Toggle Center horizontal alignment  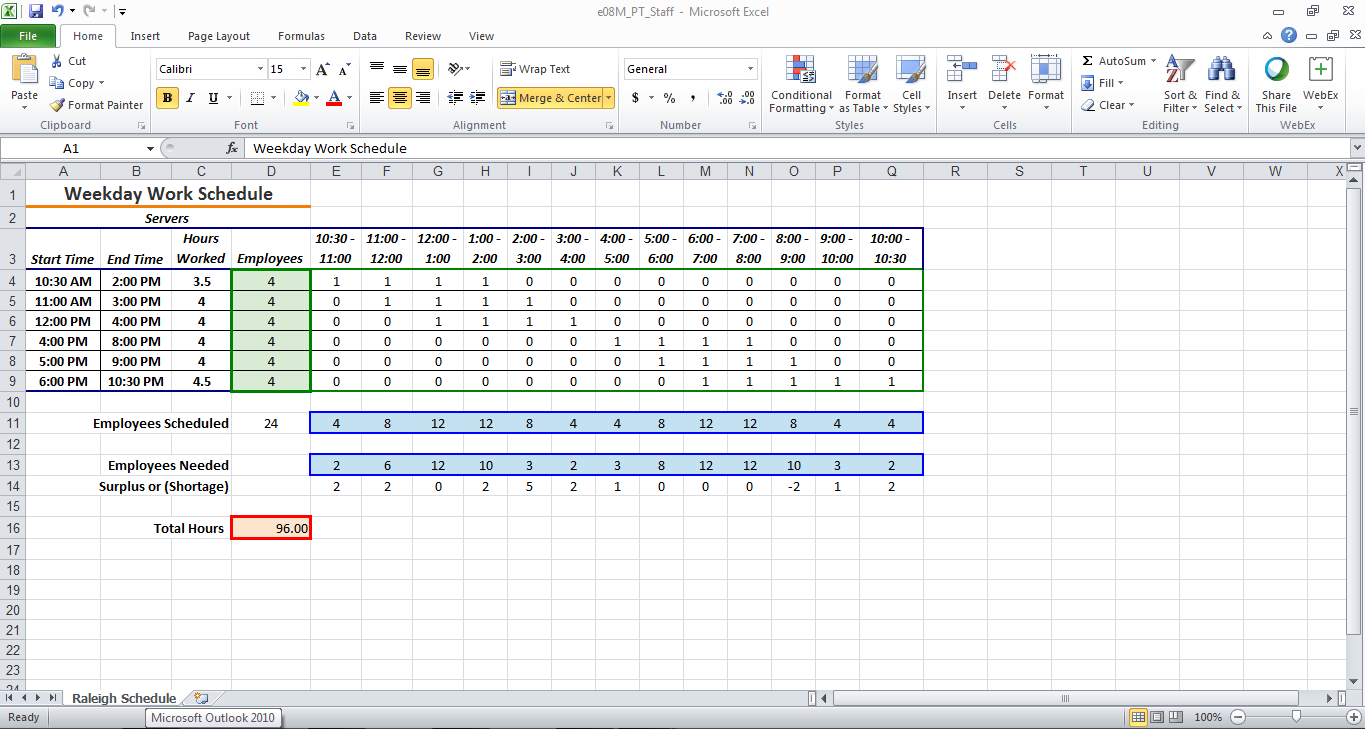tap(400, 98)
